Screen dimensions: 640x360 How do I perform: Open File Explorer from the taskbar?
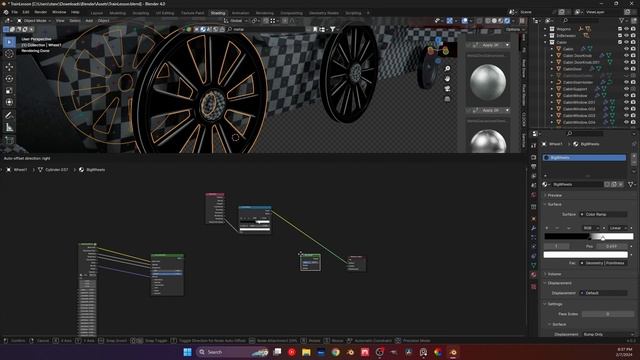306,352
